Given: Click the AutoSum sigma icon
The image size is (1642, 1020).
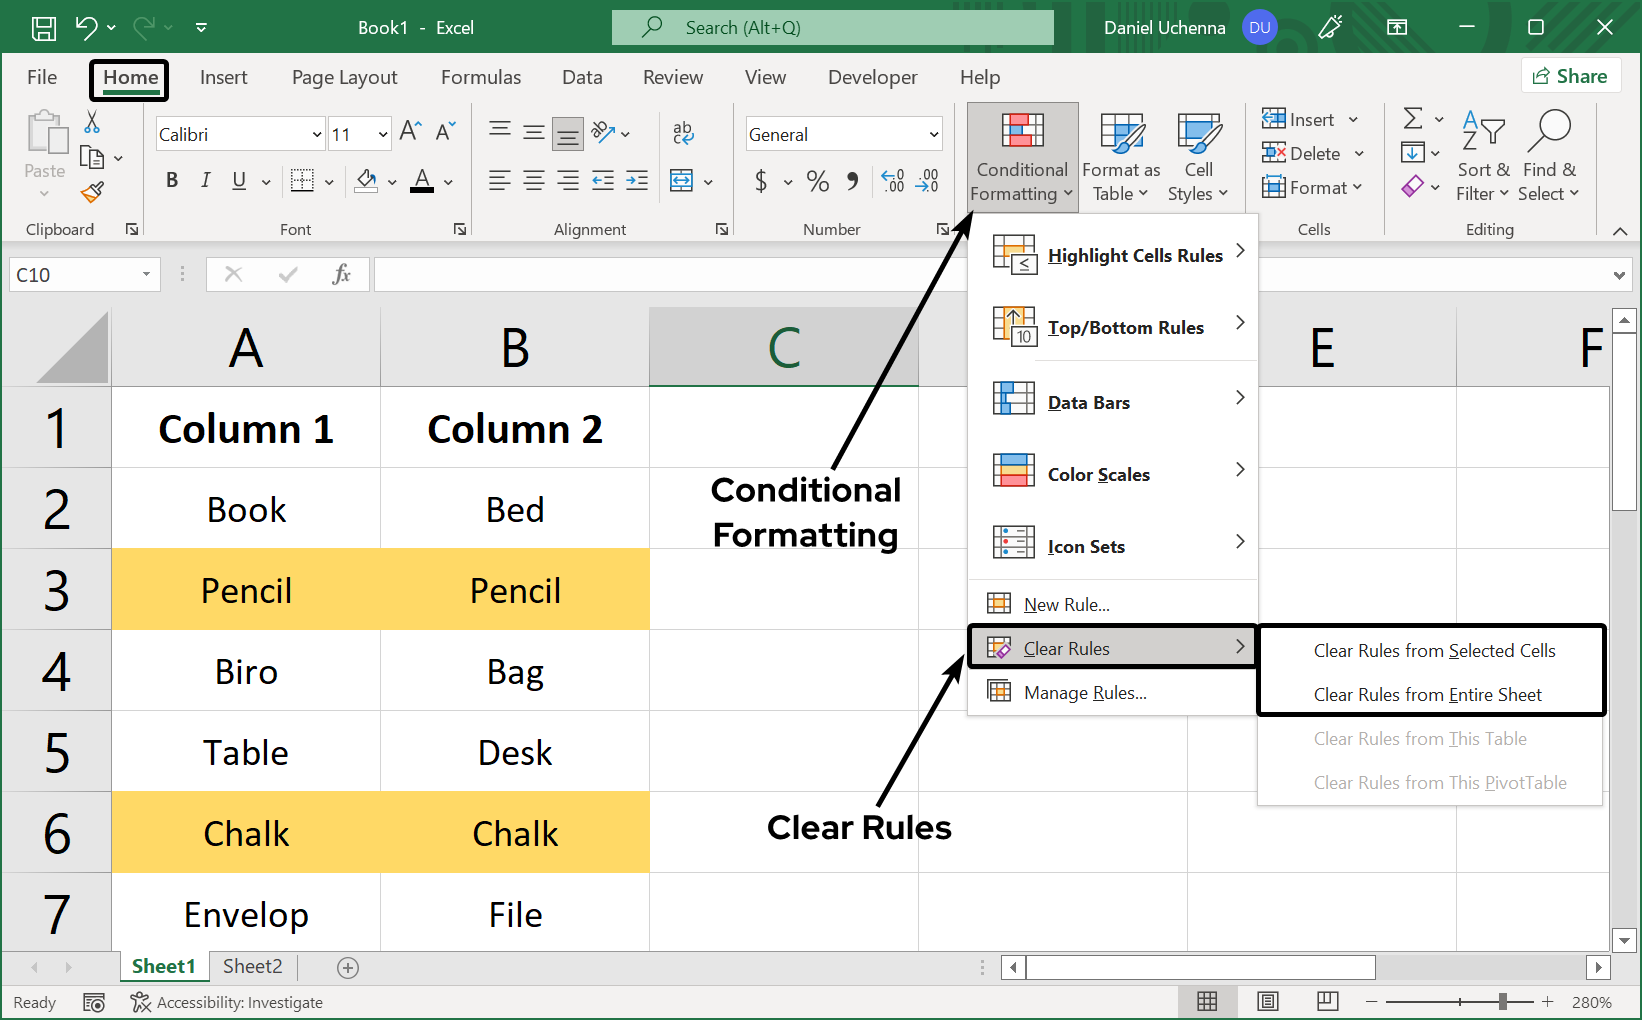Looking at the screenshot, I should (x=1412, y=119).
